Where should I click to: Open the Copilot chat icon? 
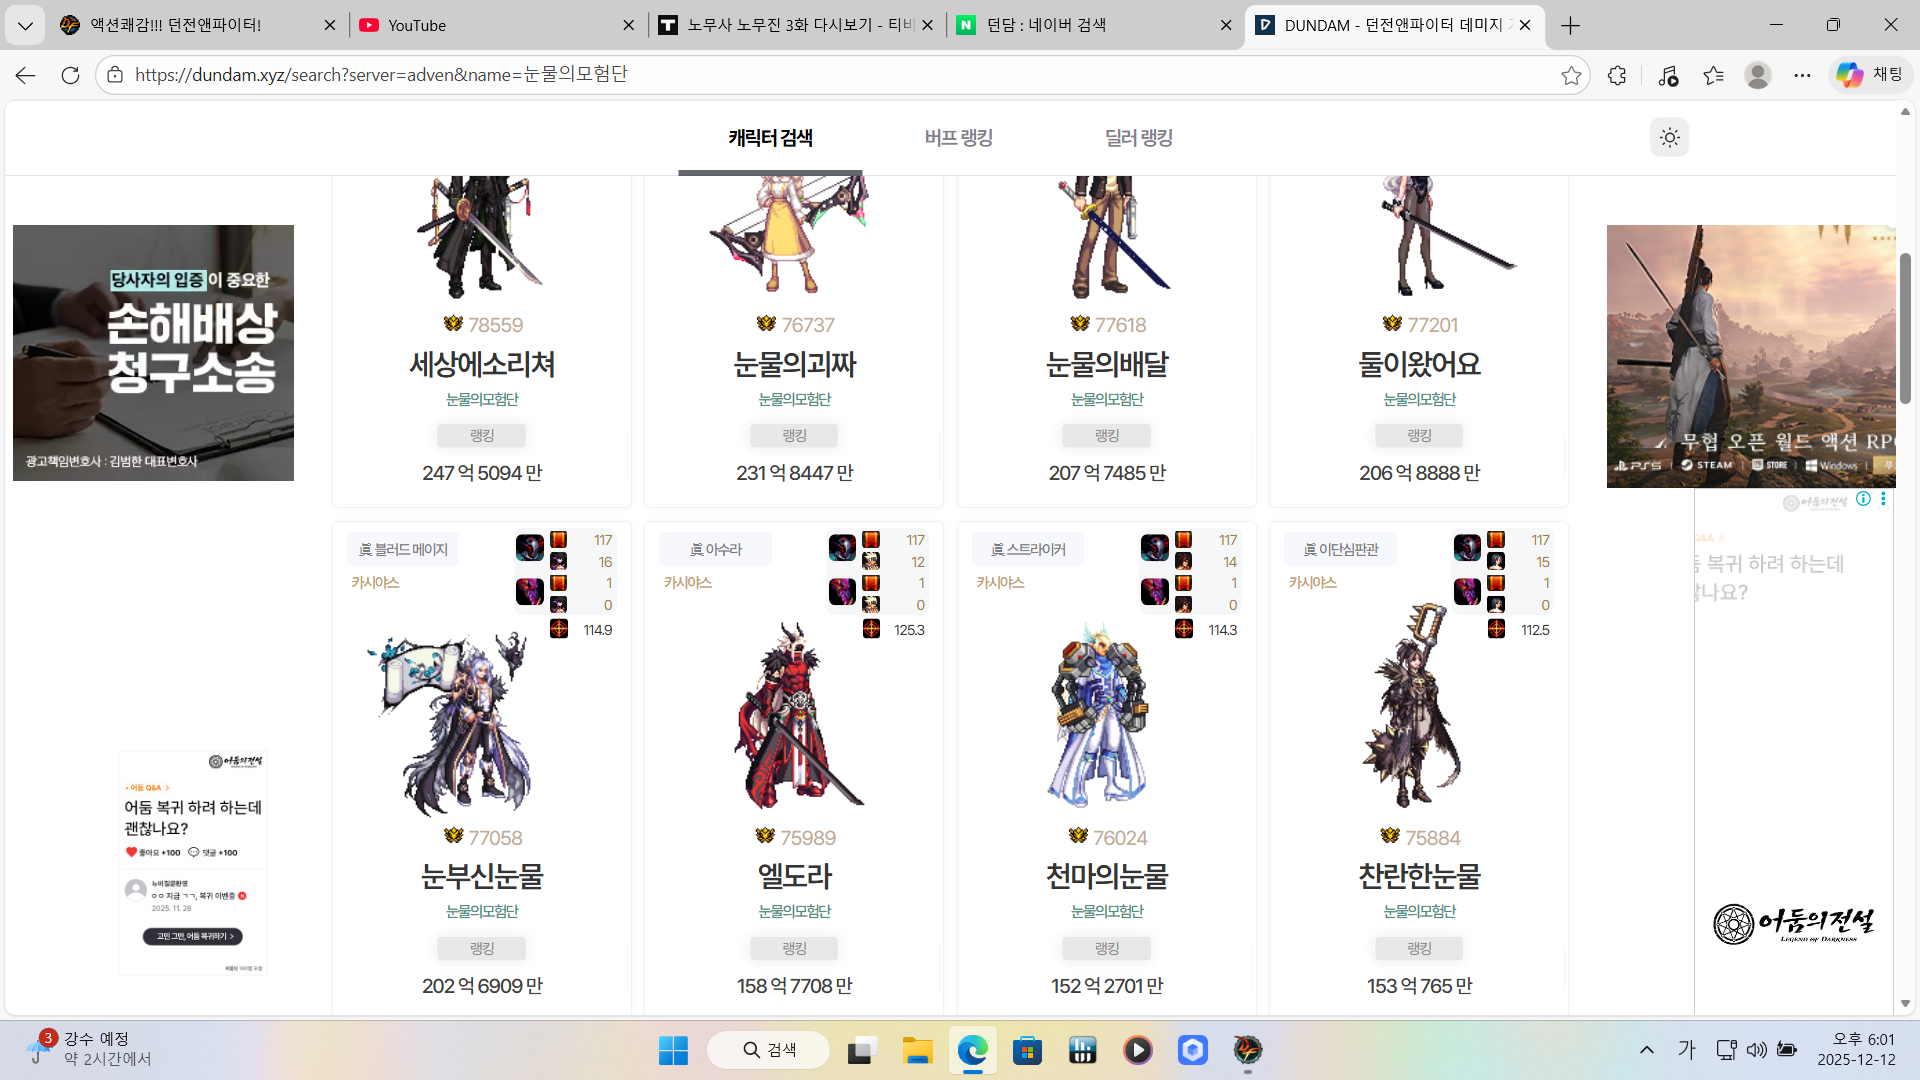[x=1849, y=75]
